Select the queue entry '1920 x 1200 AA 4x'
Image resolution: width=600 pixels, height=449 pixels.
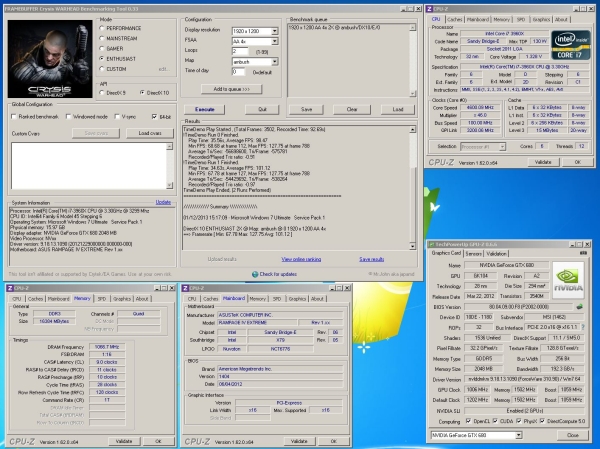pyautogui.click(x=334, y=28)
